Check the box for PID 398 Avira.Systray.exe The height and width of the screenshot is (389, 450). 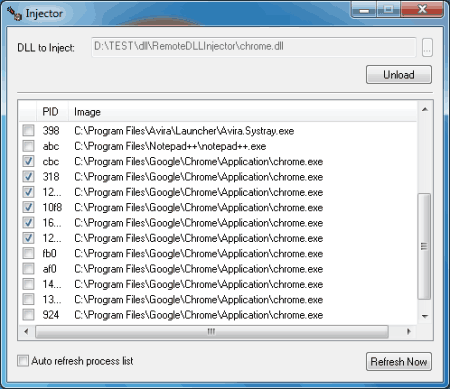pos(28,130)
